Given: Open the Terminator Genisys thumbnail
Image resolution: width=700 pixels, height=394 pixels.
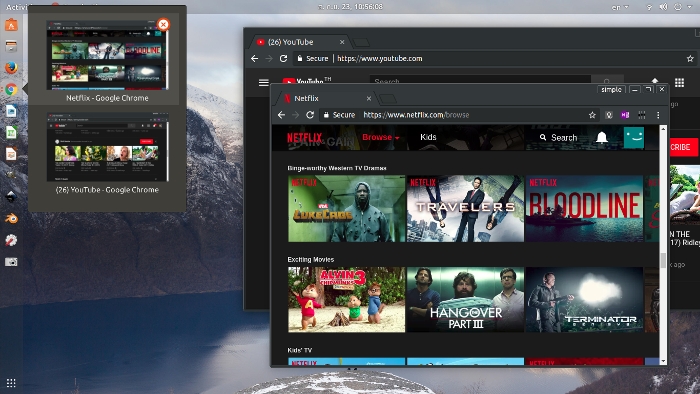Looking at the screenshot, I should pos(584,299).
